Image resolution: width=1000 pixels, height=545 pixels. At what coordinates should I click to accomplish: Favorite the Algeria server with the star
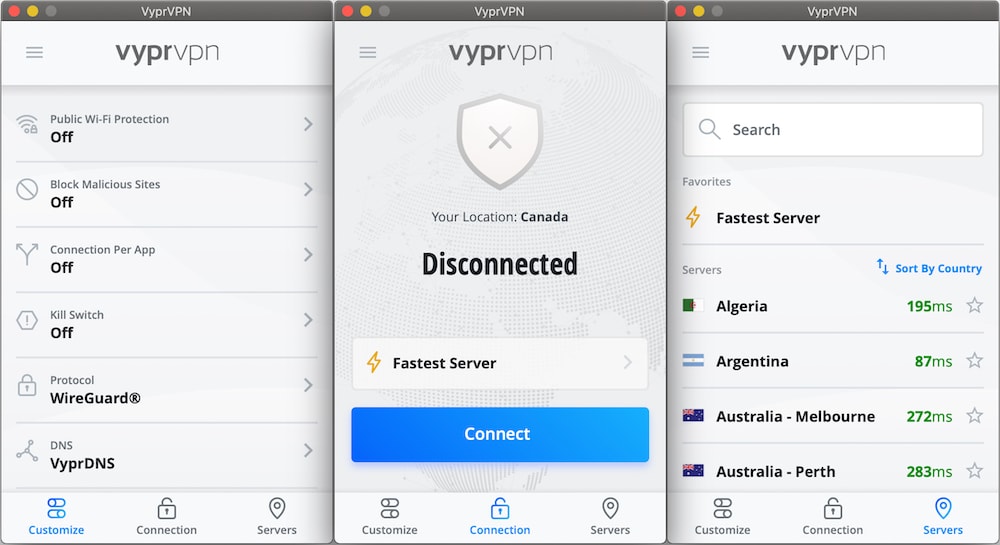[x=974, y=305]
